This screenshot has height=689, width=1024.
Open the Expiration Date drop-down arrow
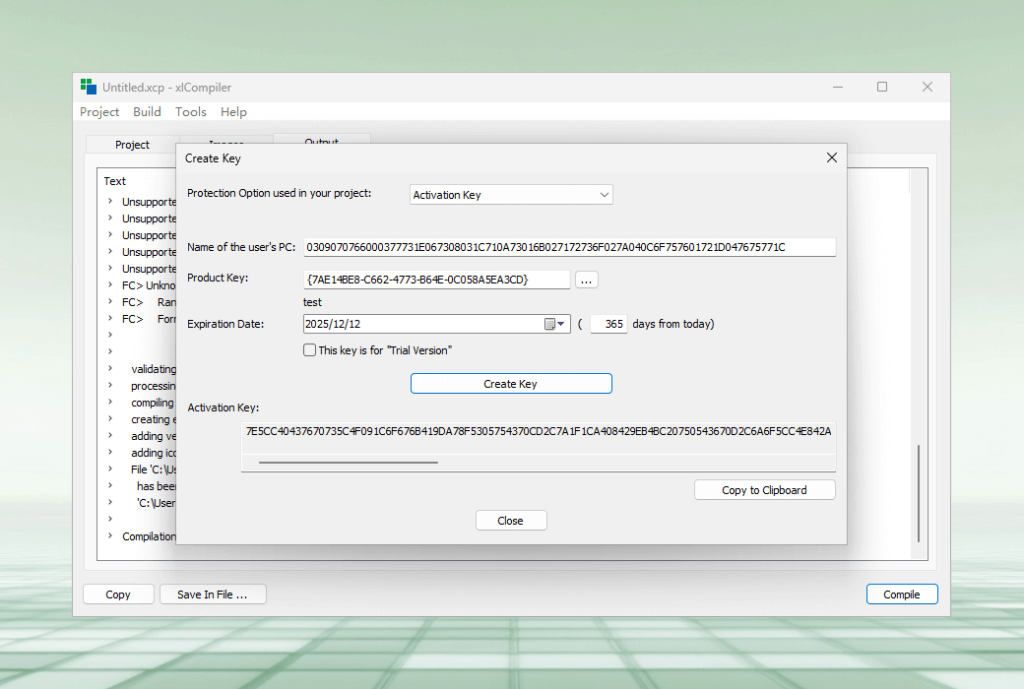coord(559,323)
